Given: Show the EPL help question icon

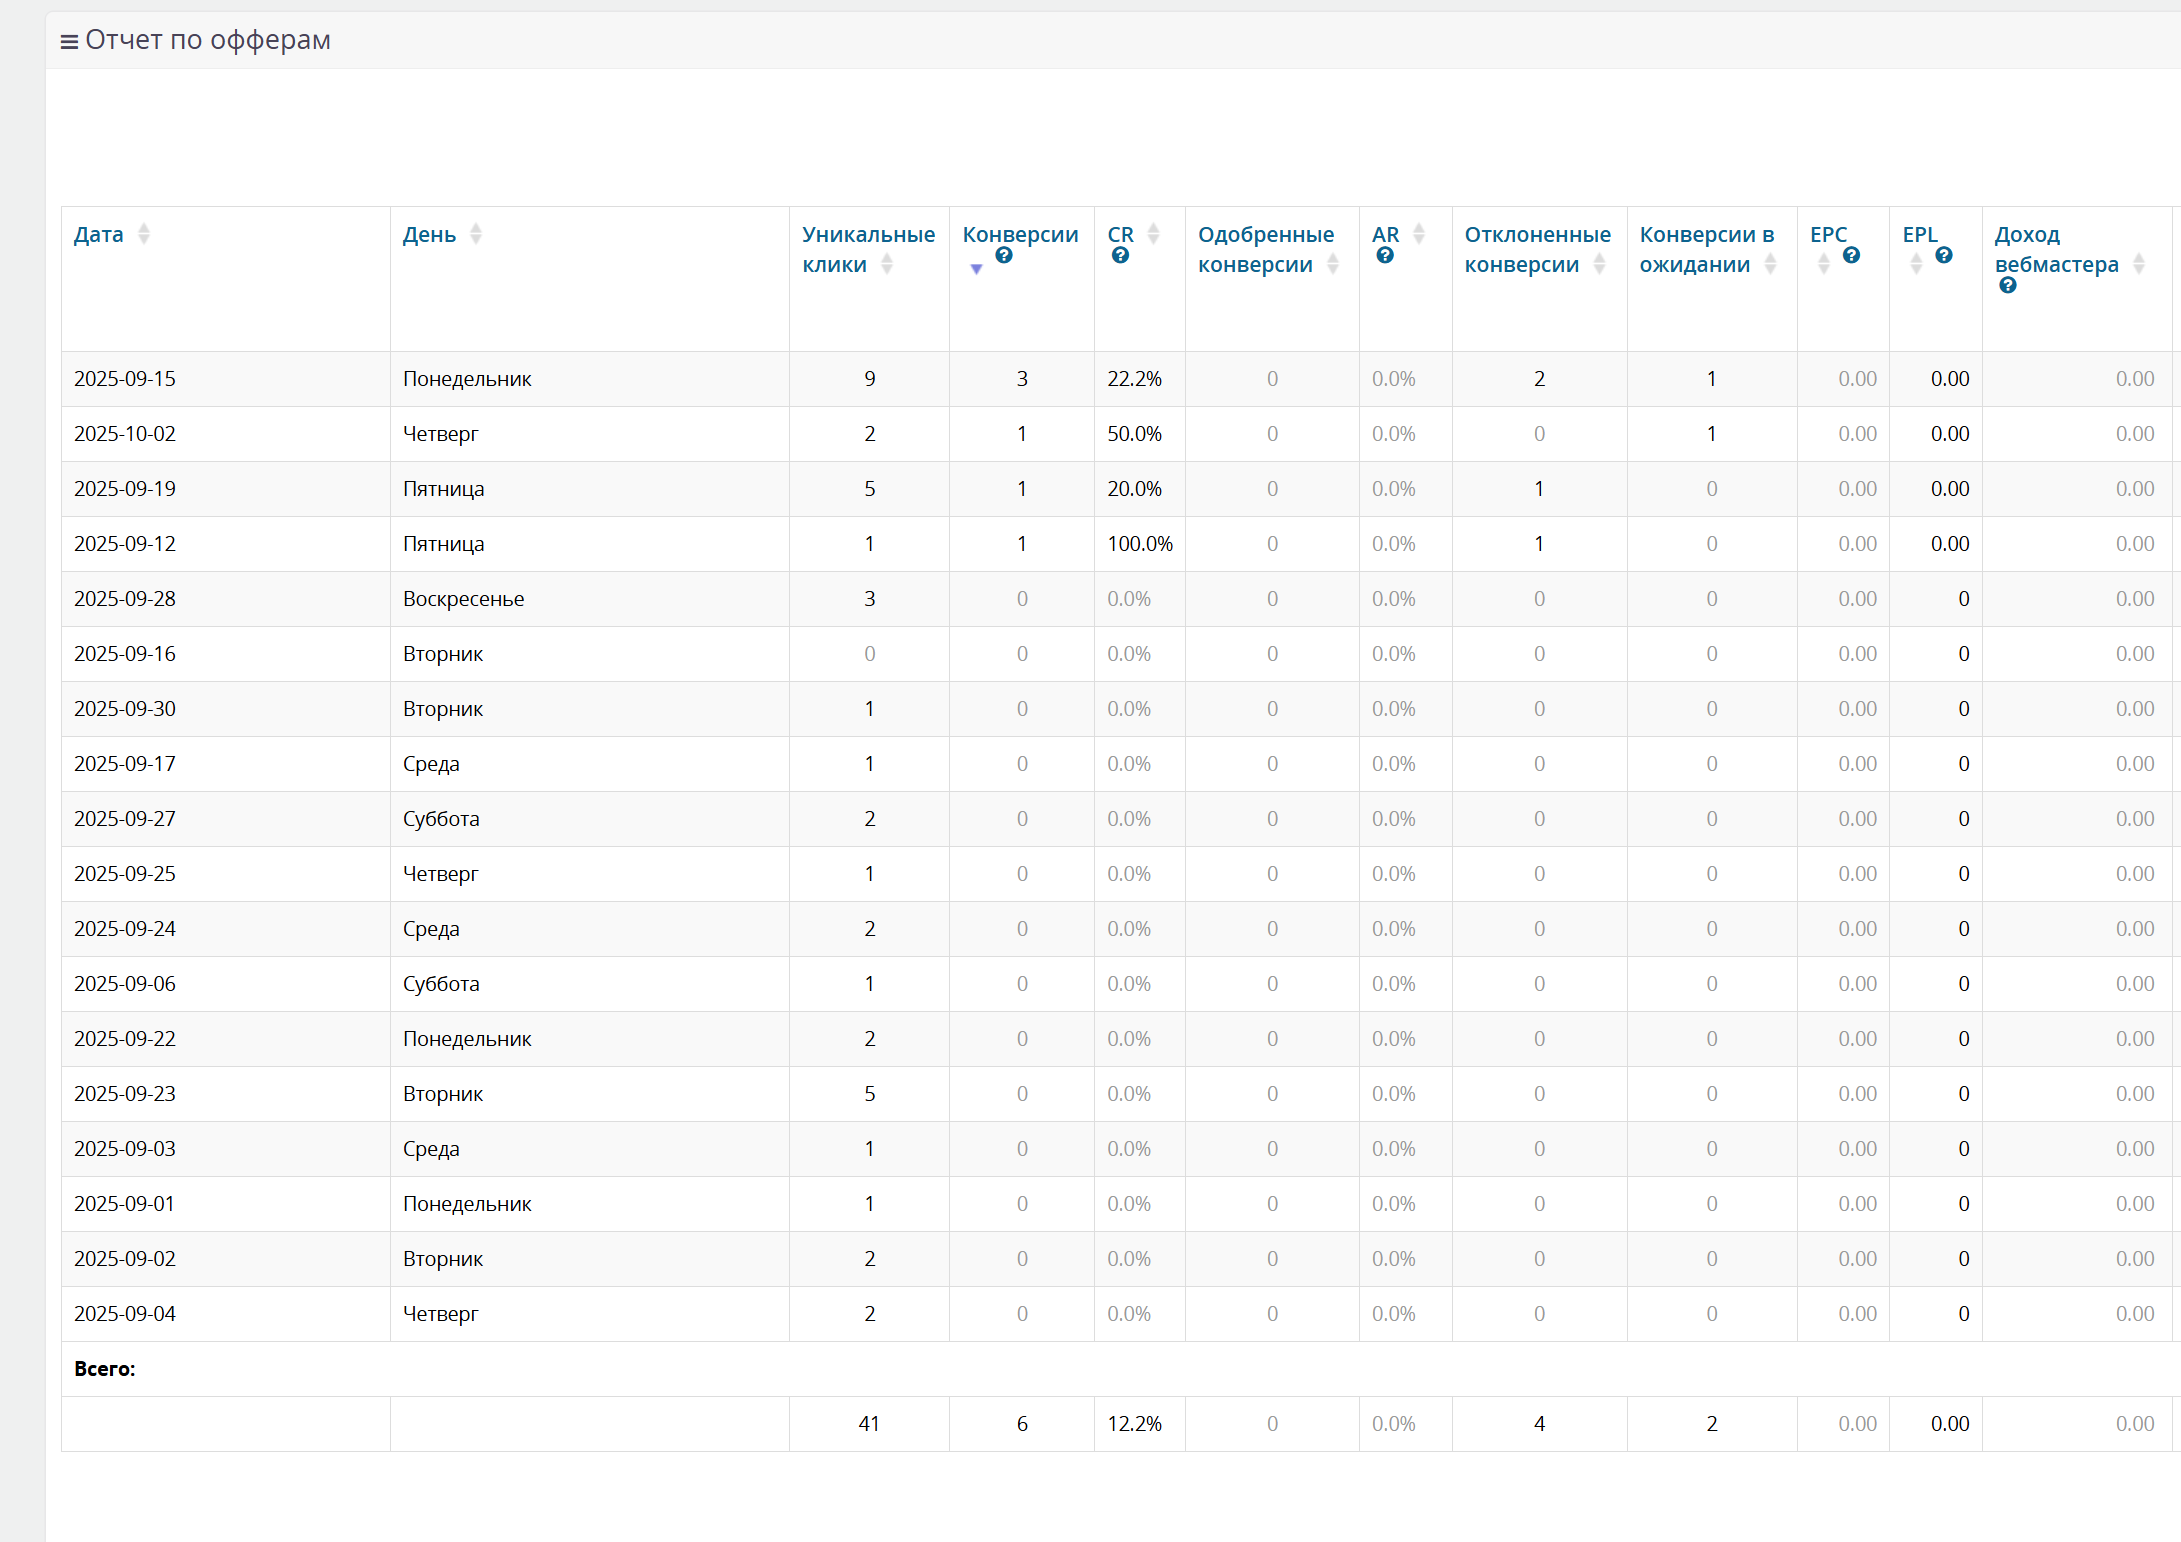Looking at the screenshot, I should (x=1944, y=256).
